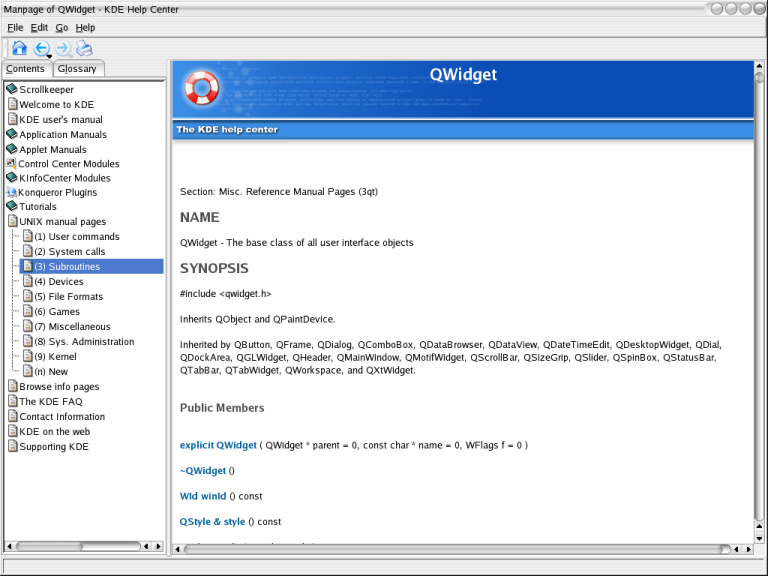The width and height of the screenshot is (768, 576).
Task: Open The KDE FAQ entry
Action: coord(51,402)
